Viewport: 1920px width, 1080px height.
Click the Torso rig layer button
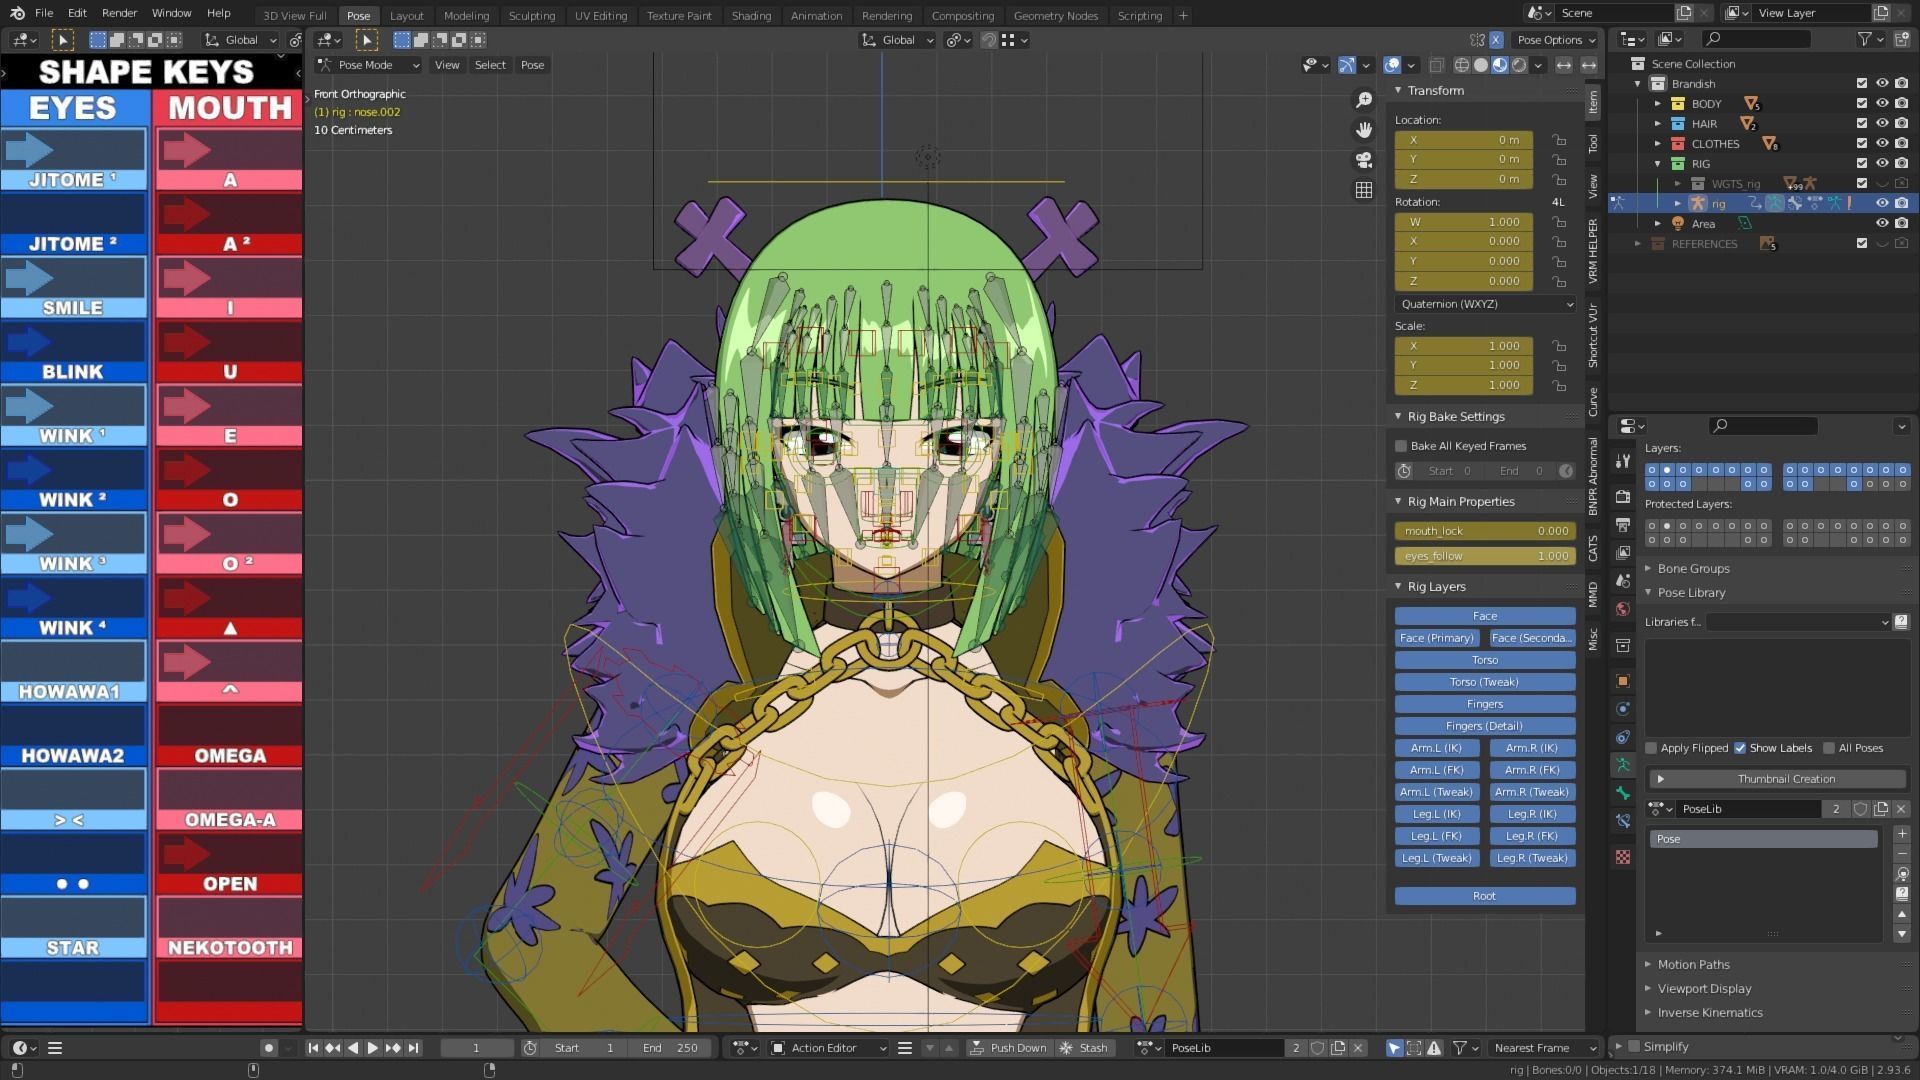tap(1485, 660)
